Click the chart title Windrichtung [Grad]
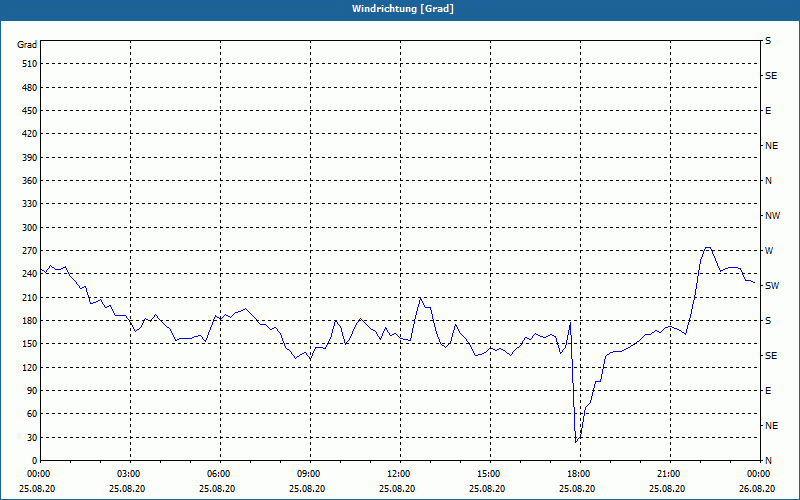The height and width of the screenshot is (500, 800). click(403, 9)
